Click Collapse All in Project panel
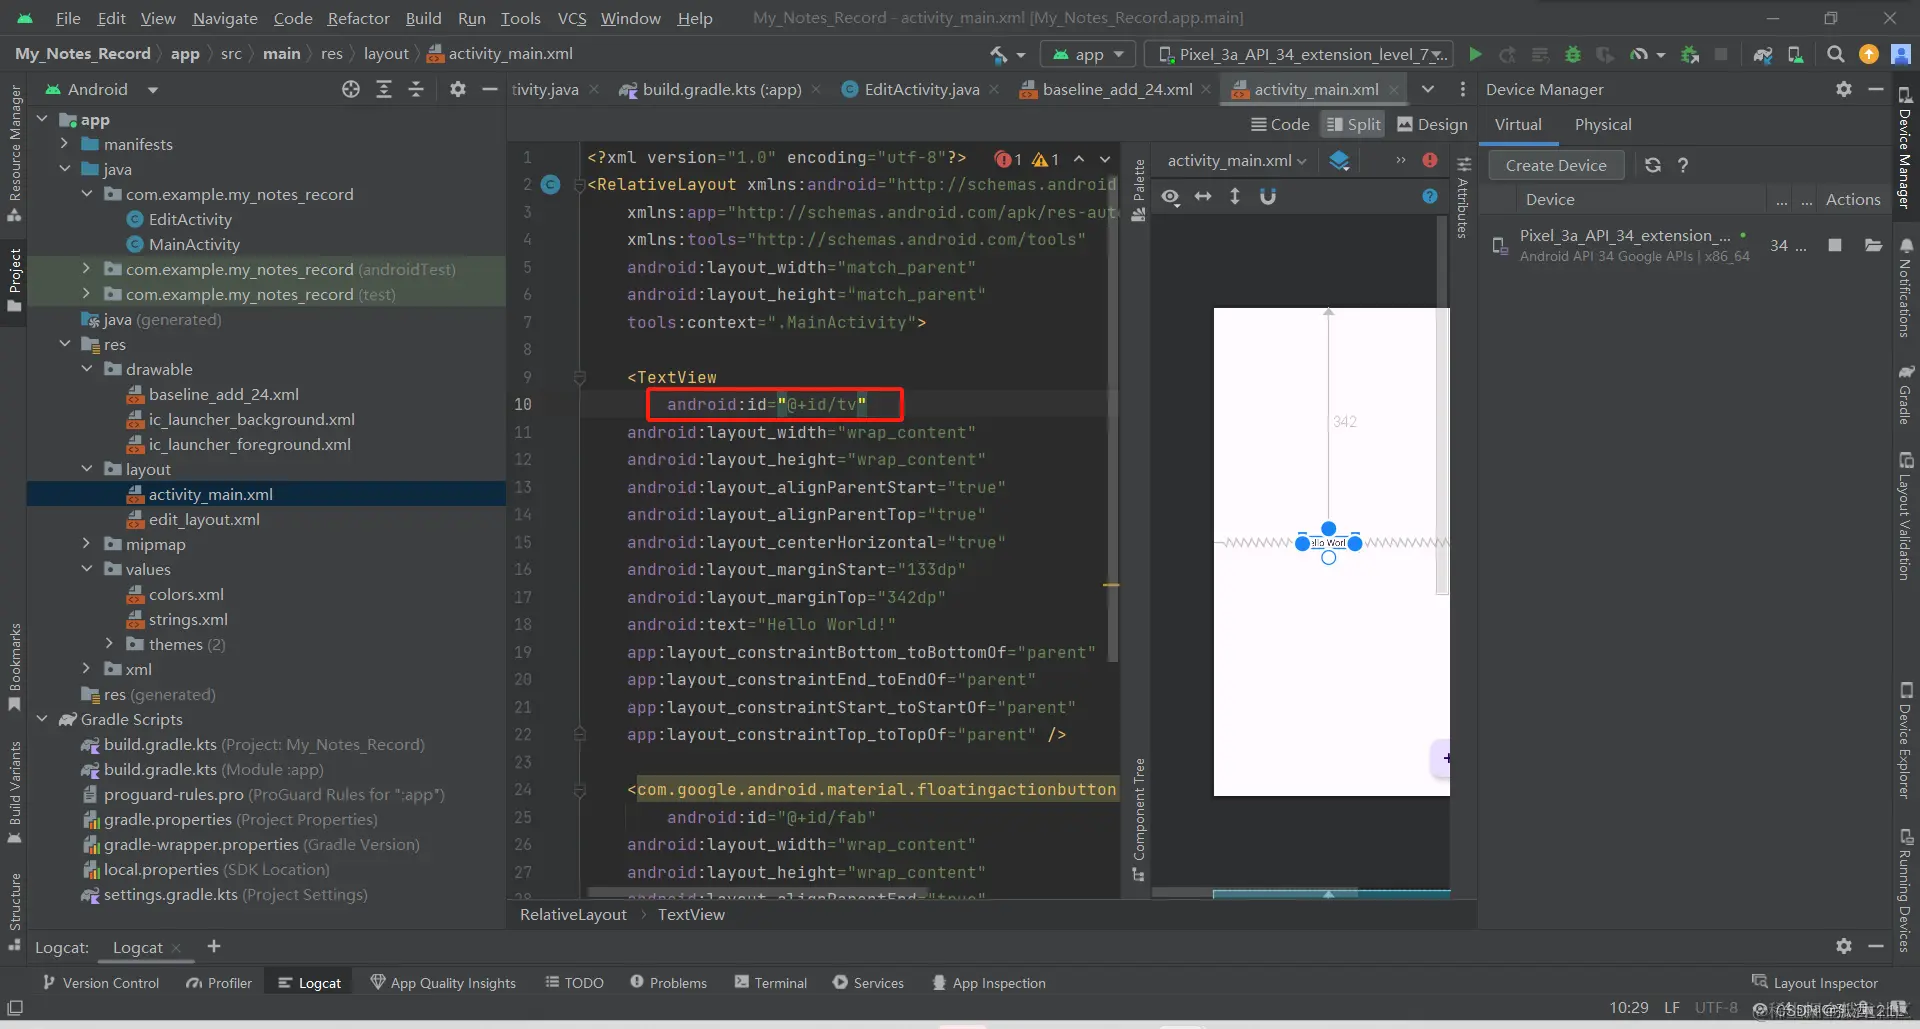 416,89
